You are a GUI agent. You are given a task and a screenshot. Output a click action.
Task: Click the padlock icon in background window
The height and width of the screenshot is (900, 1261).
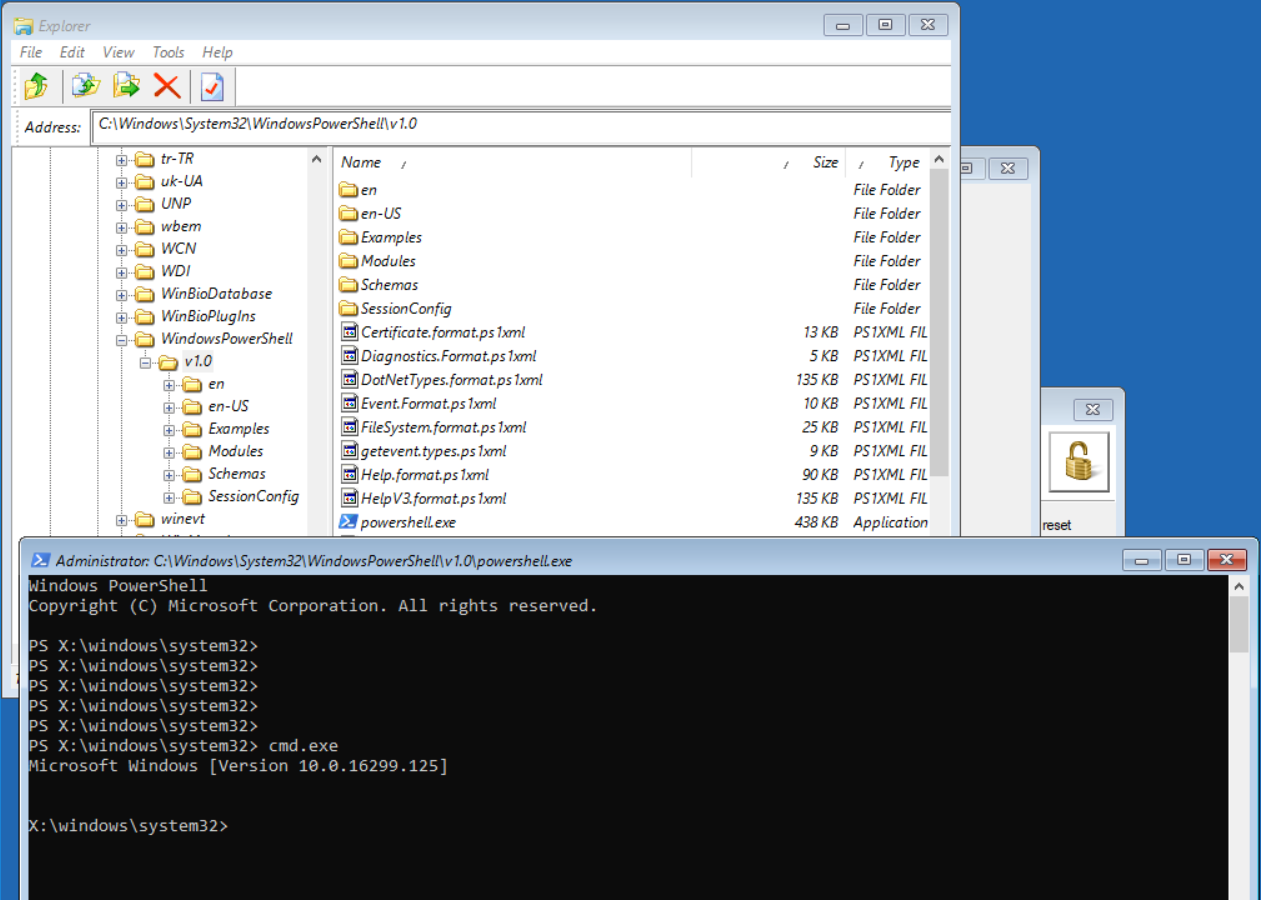point(1079,462)
